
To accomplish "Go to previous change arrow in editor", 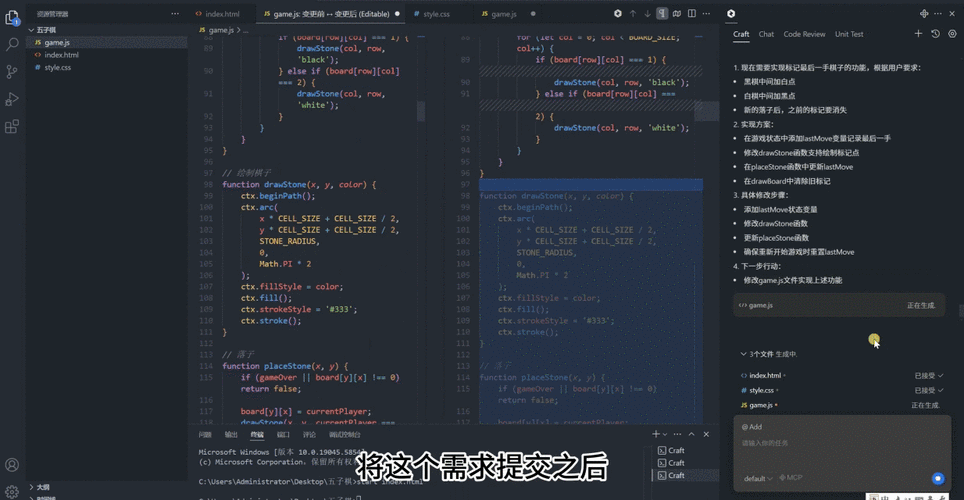I will tap(632, 14).
